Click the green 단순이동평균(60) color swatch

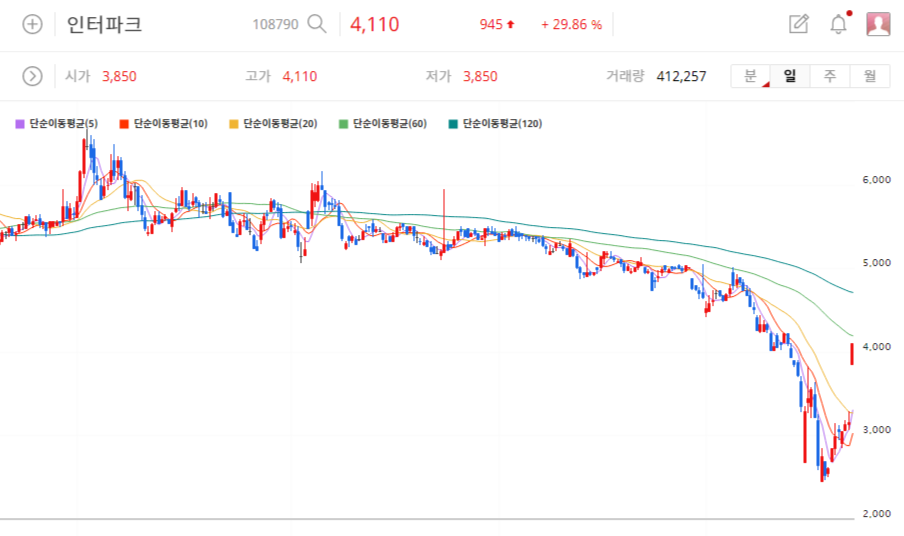(x=343, y=124)
